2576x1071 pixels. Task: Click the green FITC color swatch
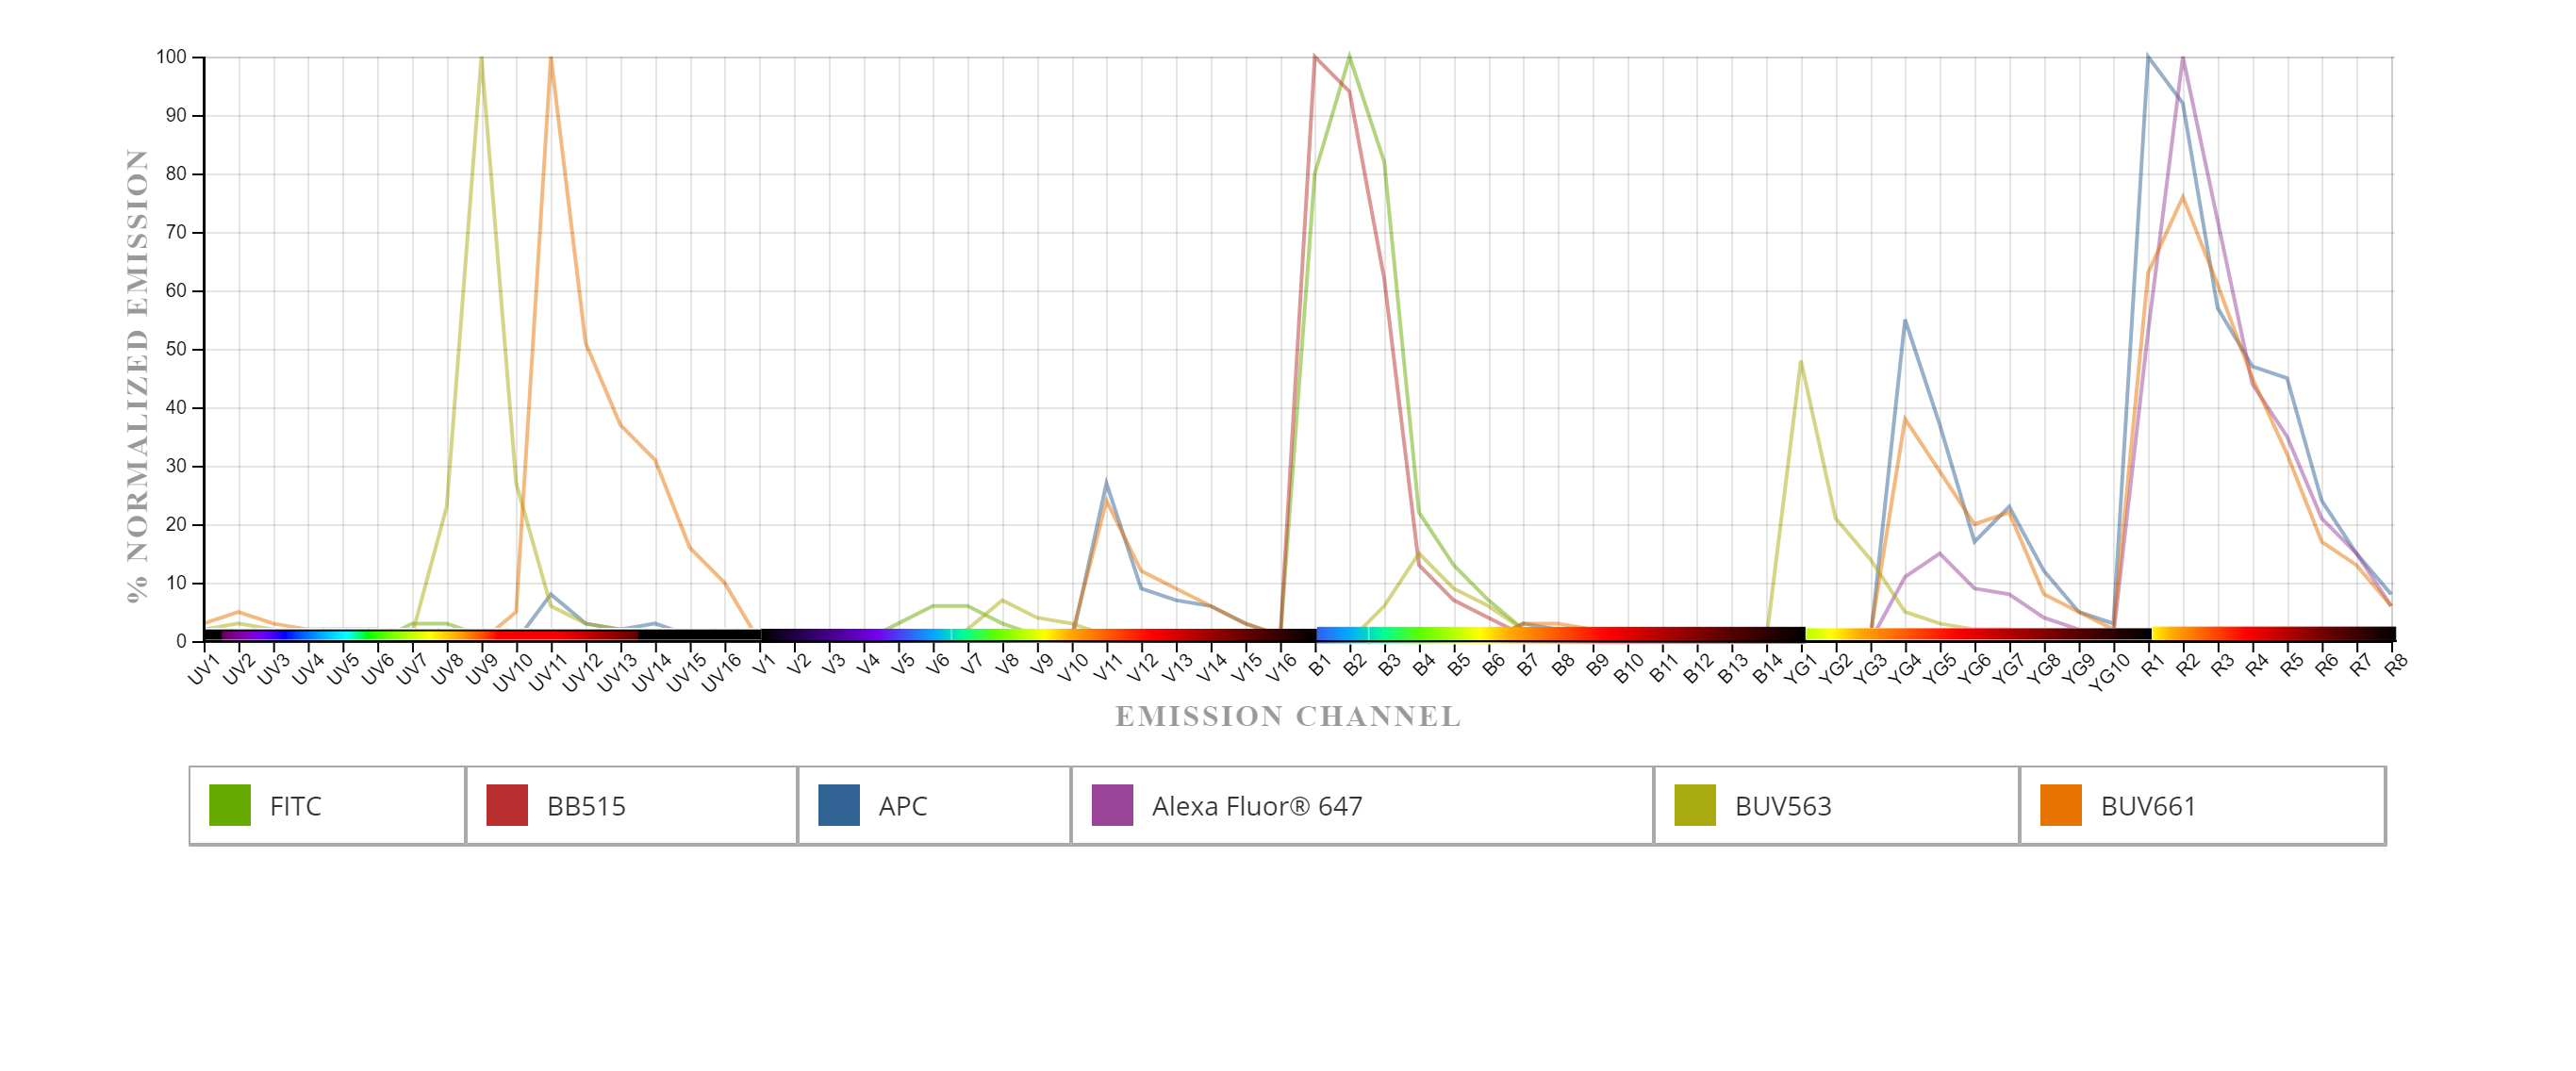click(x=229, y=805)
